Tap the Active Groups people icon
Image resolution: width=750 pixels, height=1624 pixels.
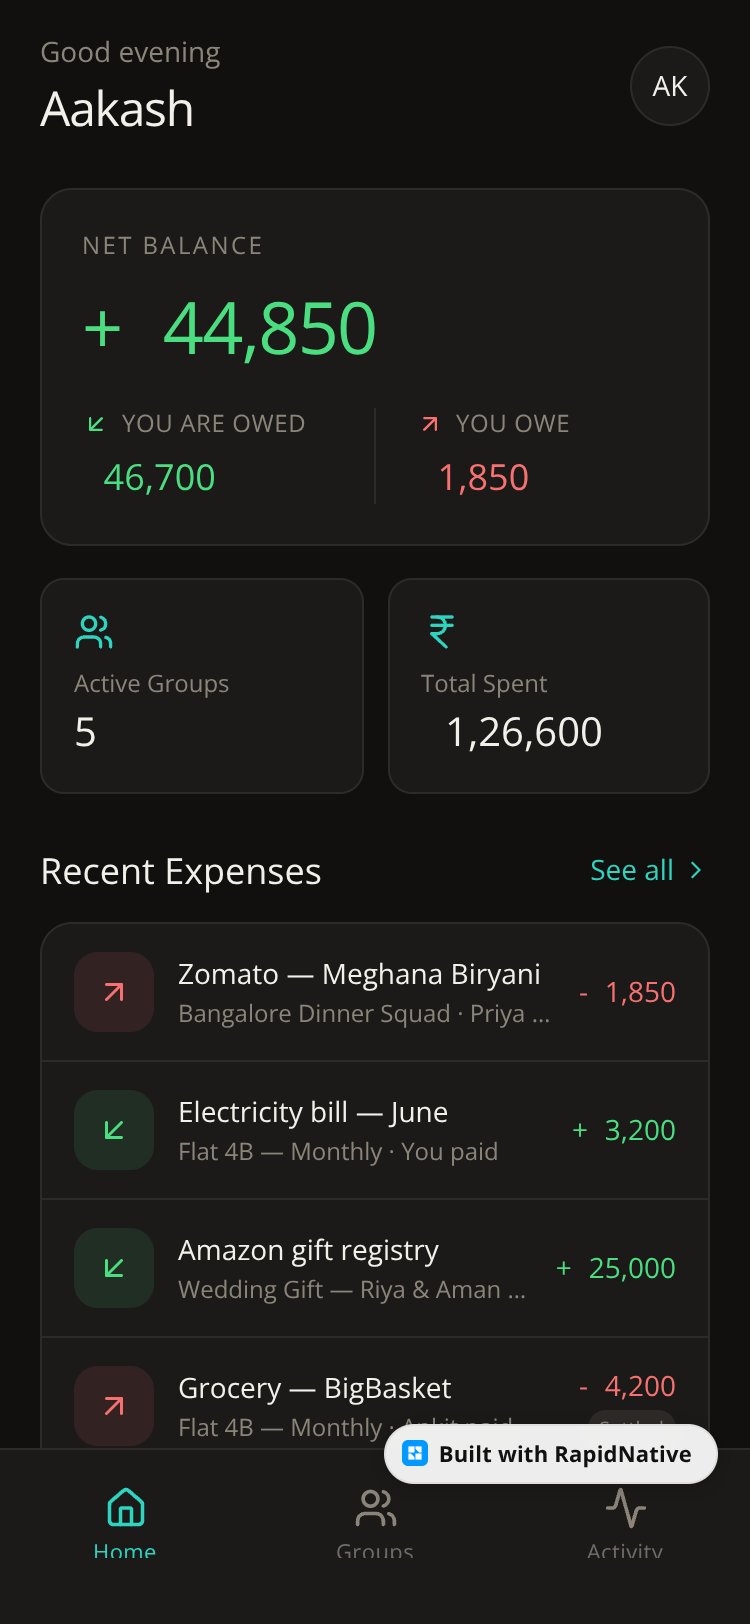(x=94, y=631)
